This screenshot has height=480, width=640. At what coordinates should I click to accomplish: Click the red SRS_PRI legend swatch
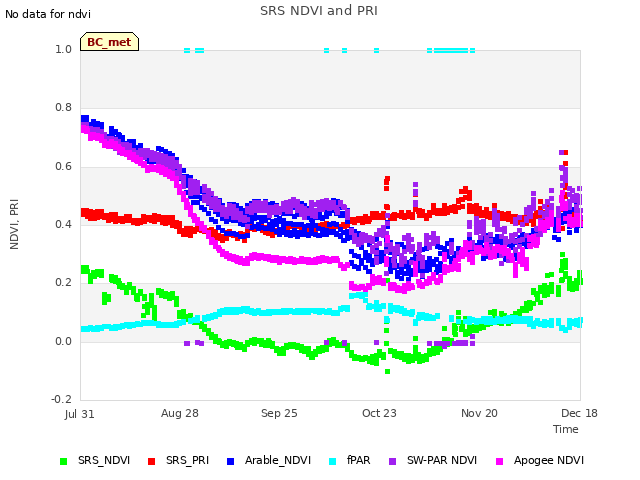coord(151,461)
